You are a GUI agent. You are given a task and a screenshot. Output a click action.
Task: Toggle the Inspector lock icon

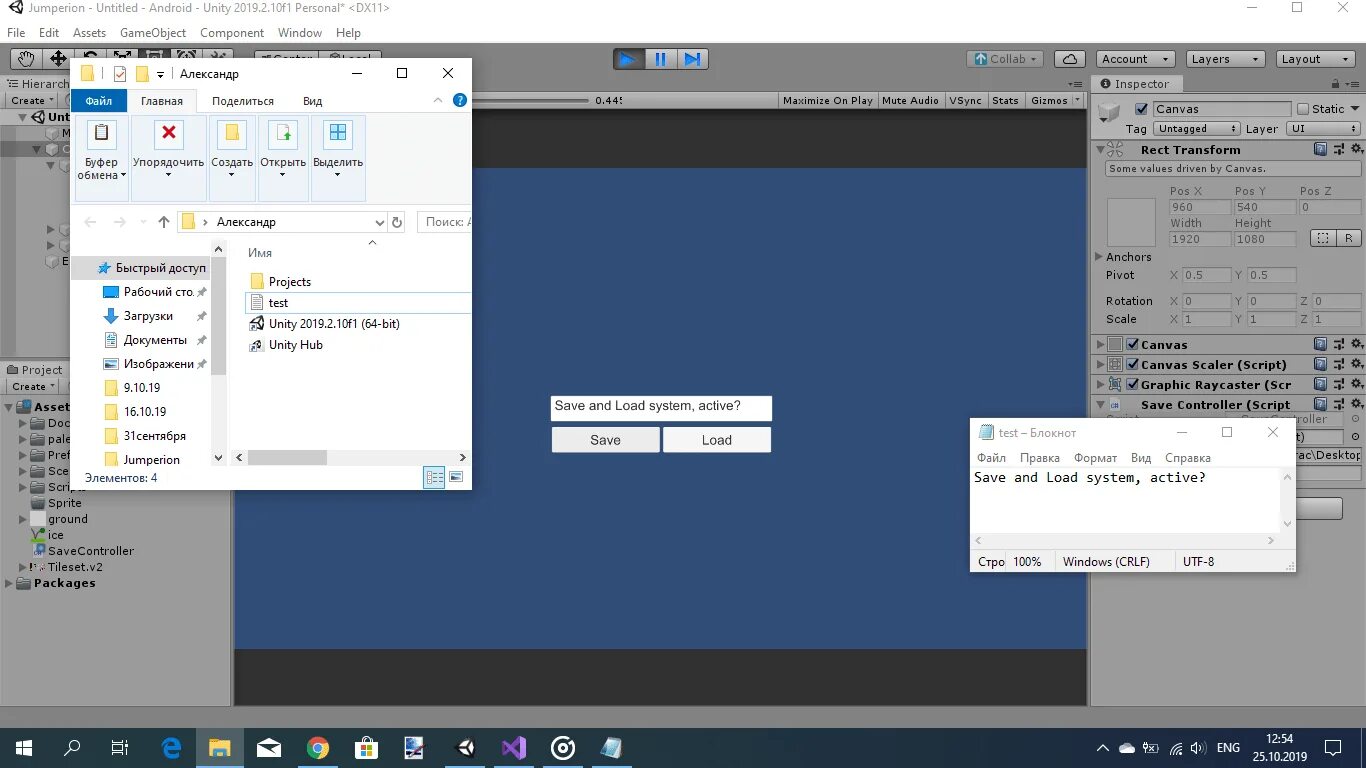tap(1337, 84)
